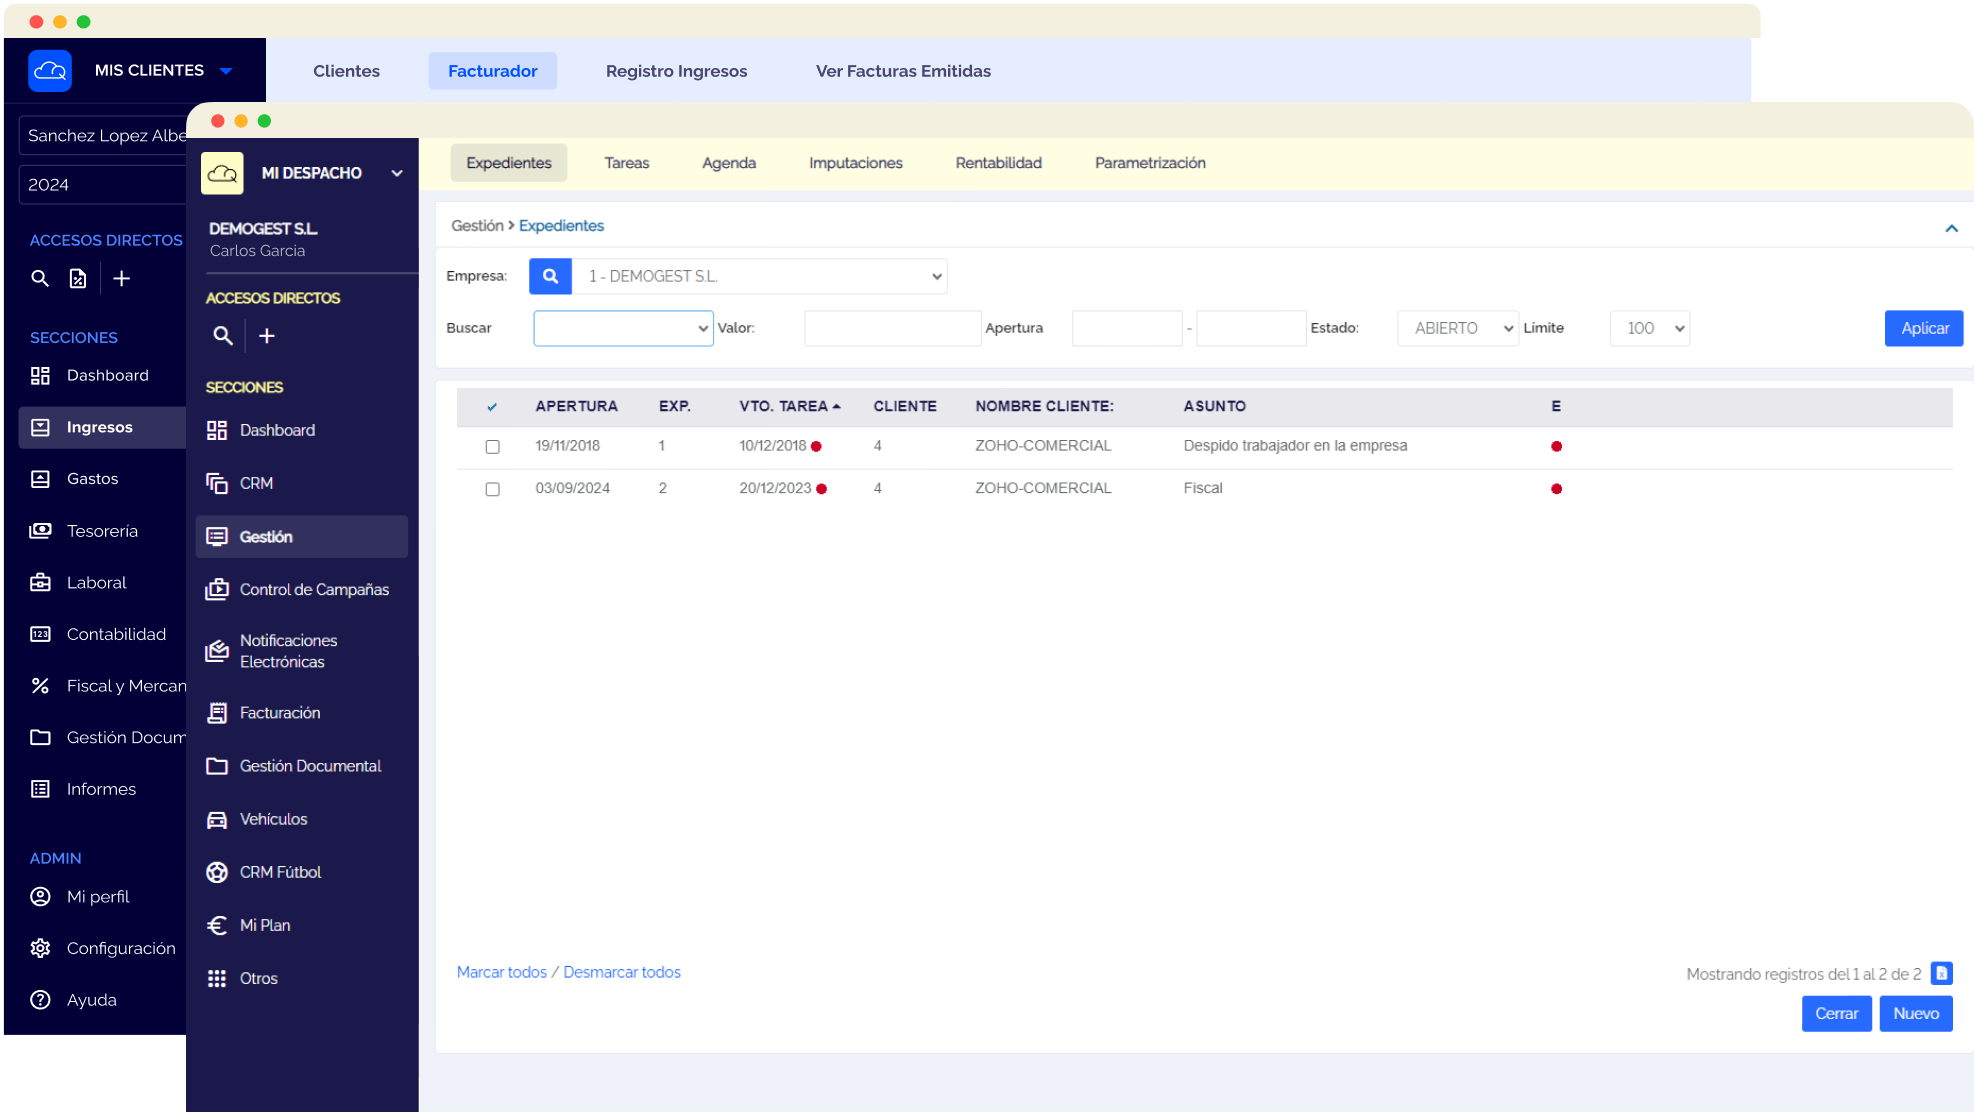
Task: Sort by VTO. TAREA column
Action: (x=789, y=406)
